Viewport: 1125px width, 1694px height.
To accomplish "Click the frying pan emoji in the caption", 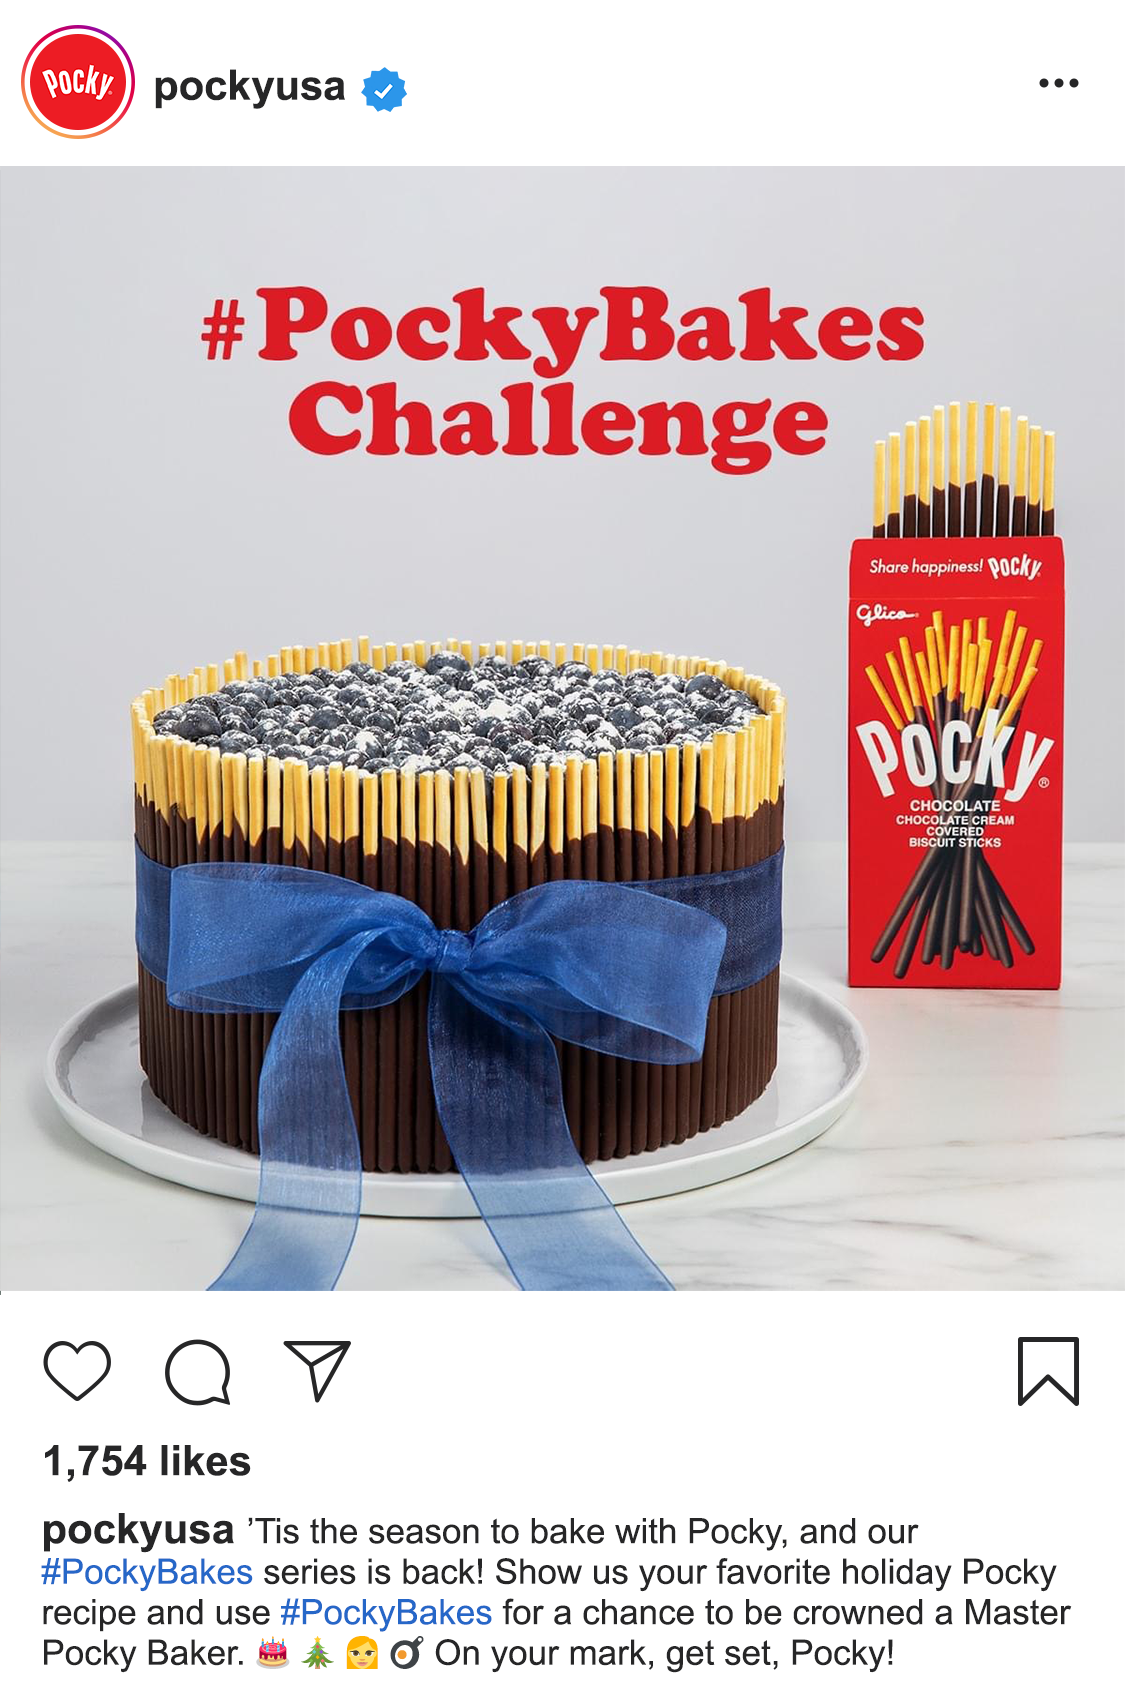I will 406,1653.
